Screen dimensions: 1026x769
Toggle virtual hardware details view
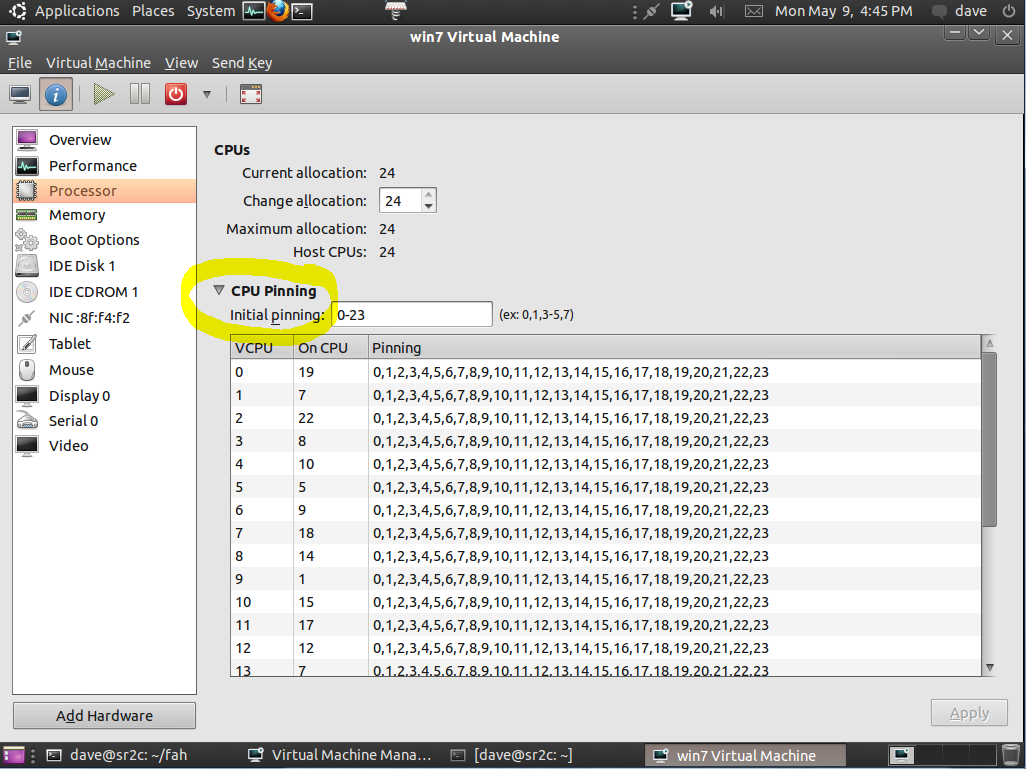[56, 94]
